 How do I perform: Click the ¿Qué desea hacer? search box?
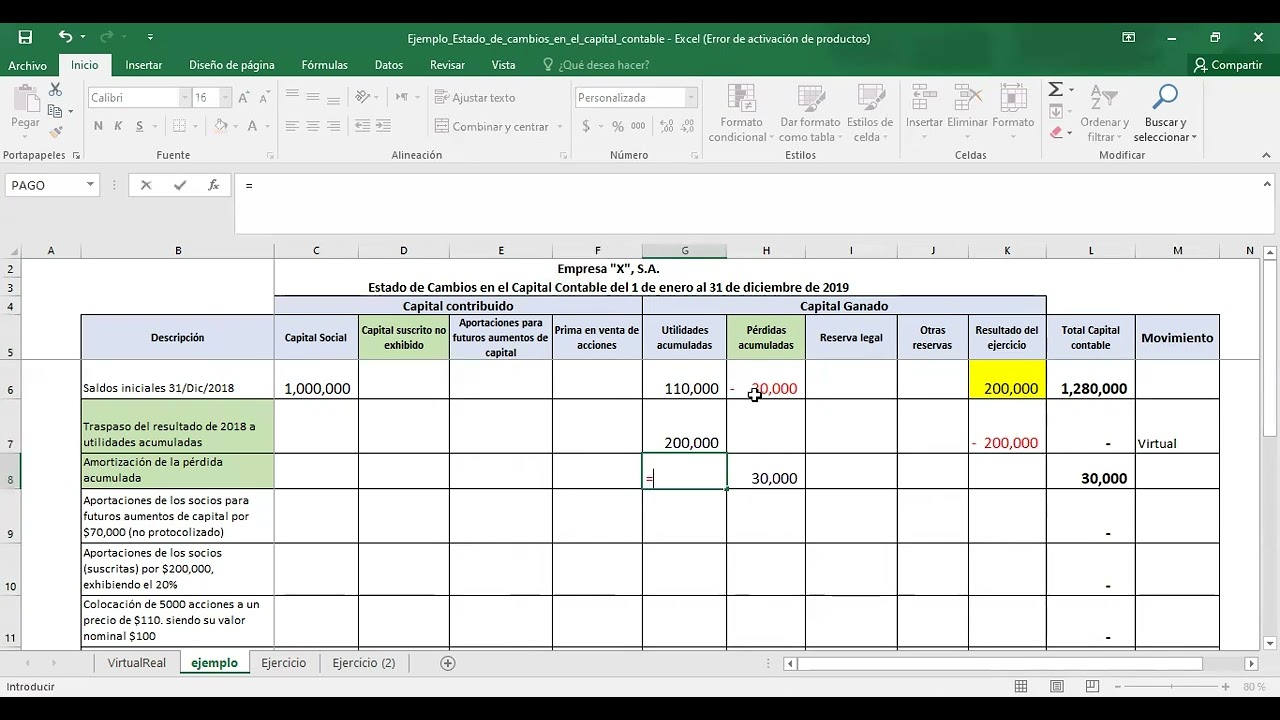pos(596,65)
